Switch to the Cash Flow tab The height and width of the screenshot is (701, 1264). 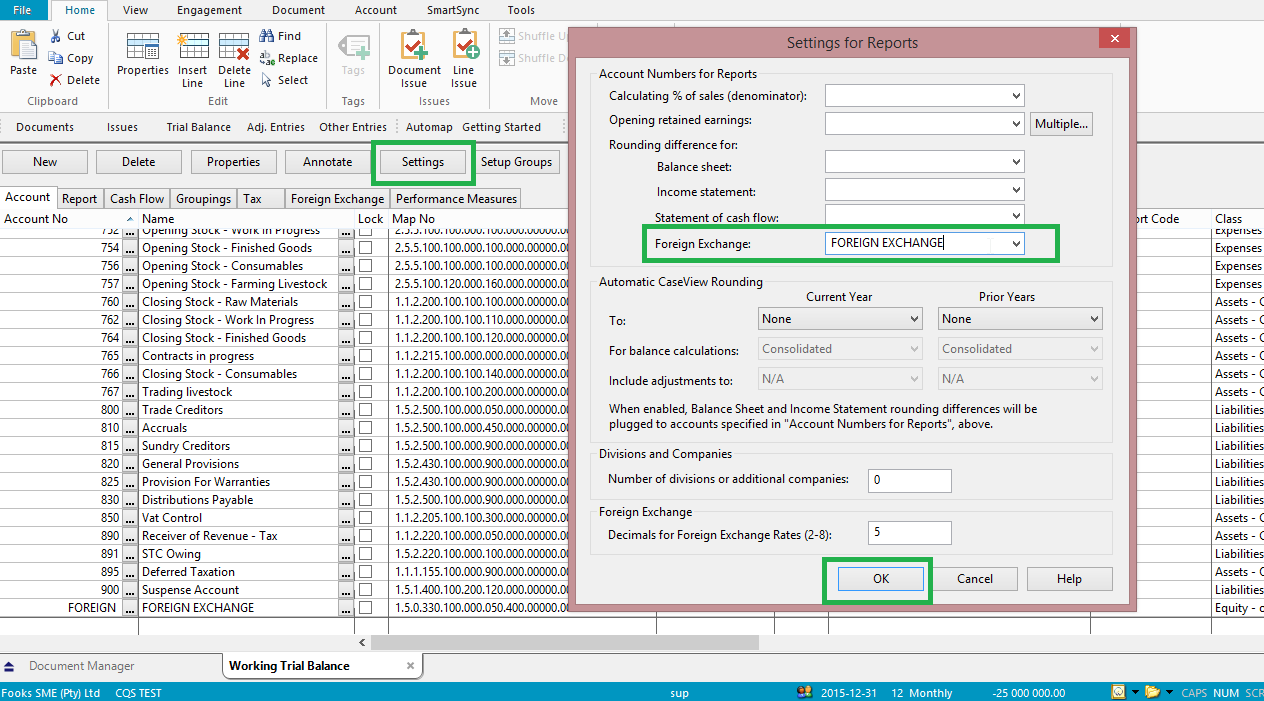(137, 199)
